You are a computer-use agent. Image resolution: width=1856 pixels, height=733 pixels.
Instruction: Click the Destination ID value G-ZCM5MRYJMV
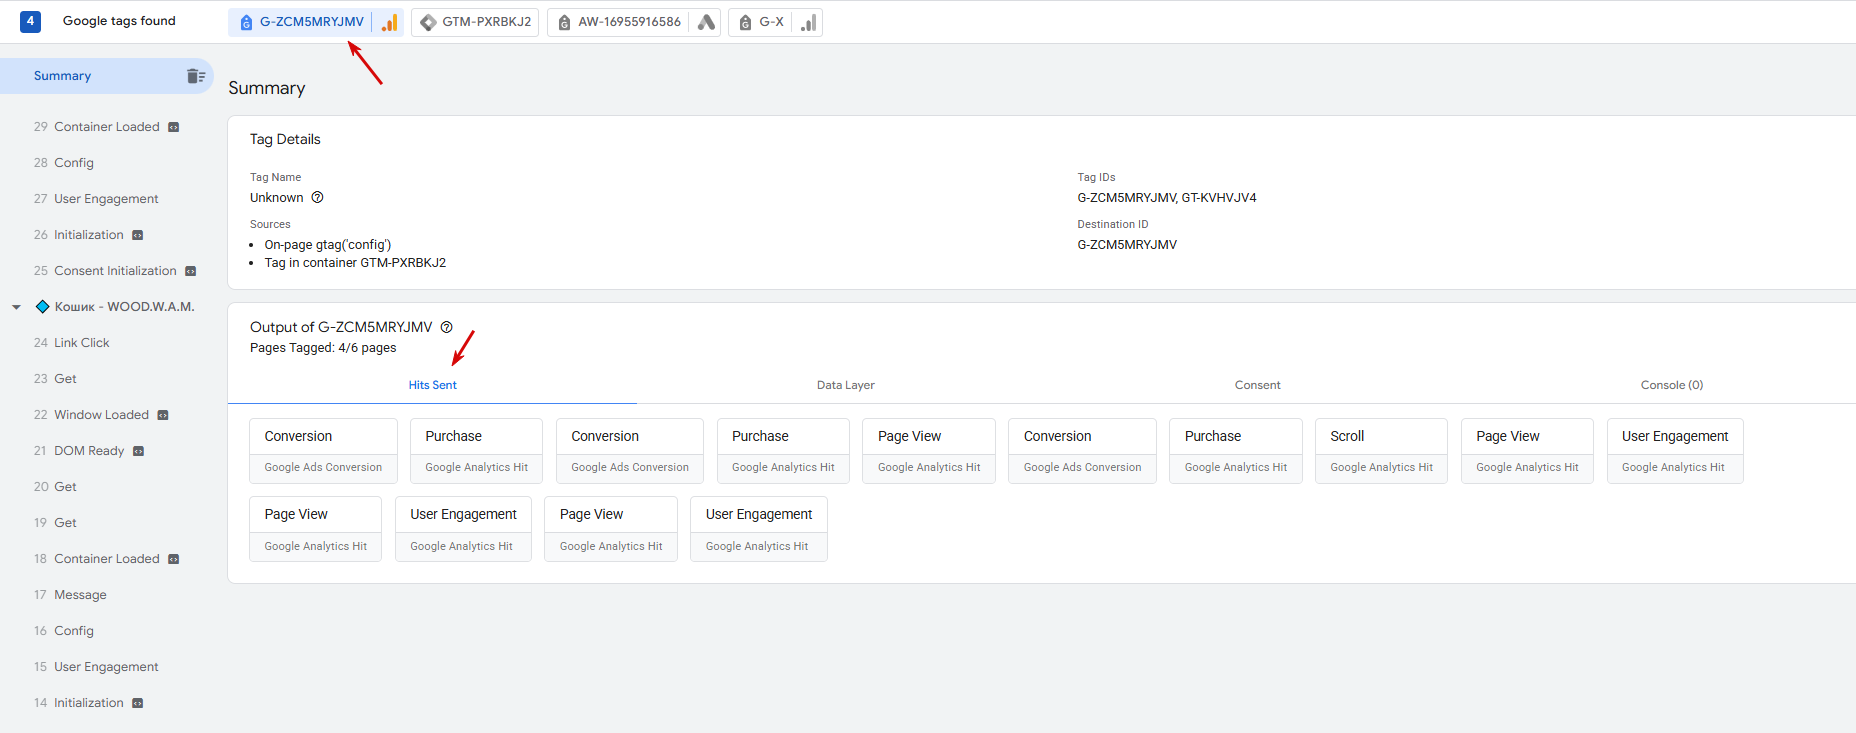tap(1127, 245)
